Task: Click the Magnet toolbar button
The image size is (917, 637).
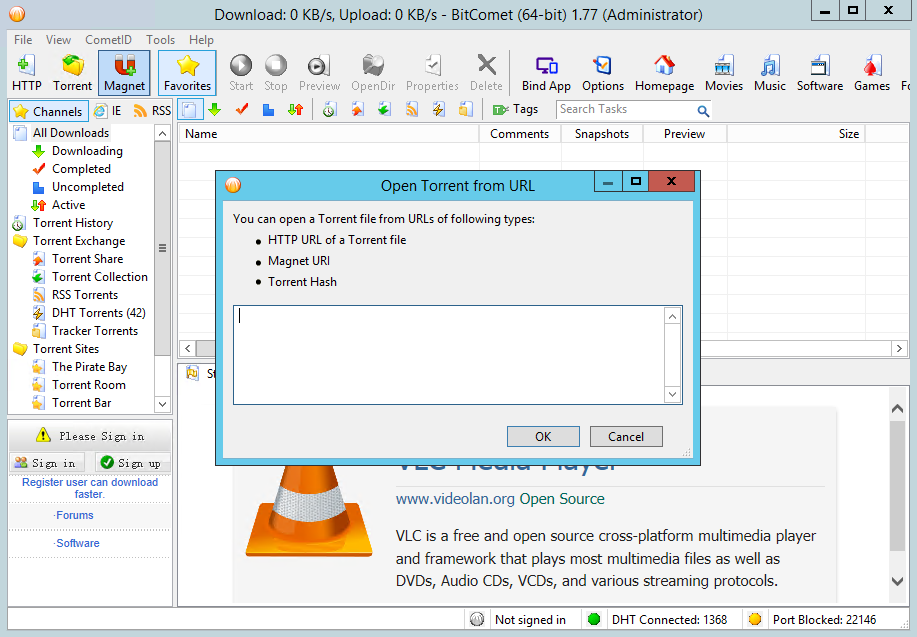Action: pos(124,73)
